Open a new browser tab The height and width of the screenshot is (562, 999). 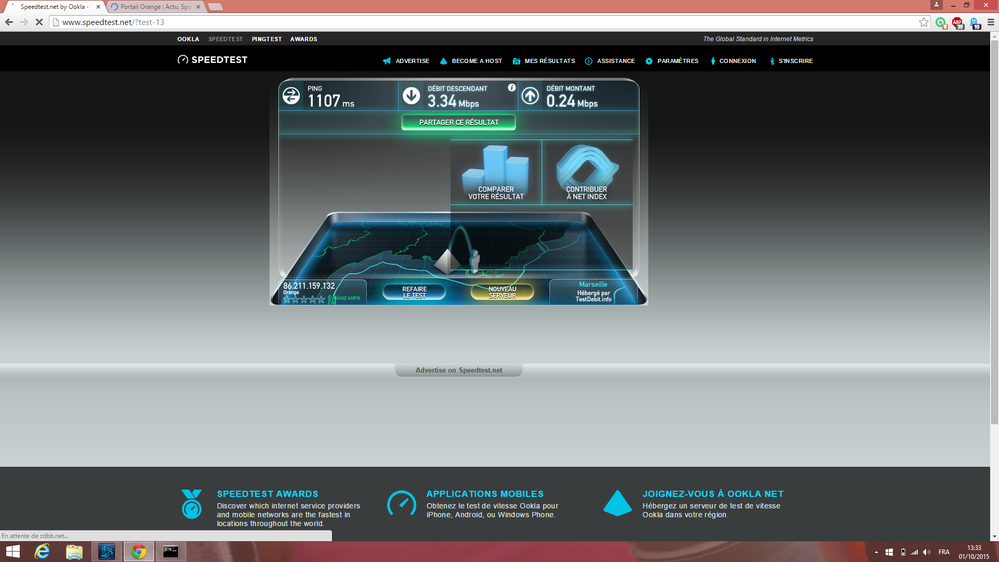[215, 6]
